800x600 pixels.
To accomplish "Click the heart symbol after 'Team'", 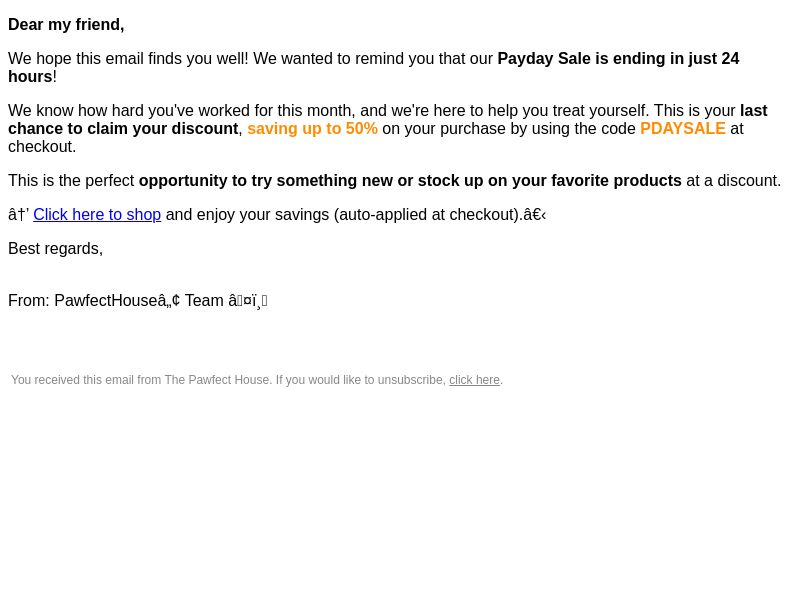I will [x=248, y=301].
